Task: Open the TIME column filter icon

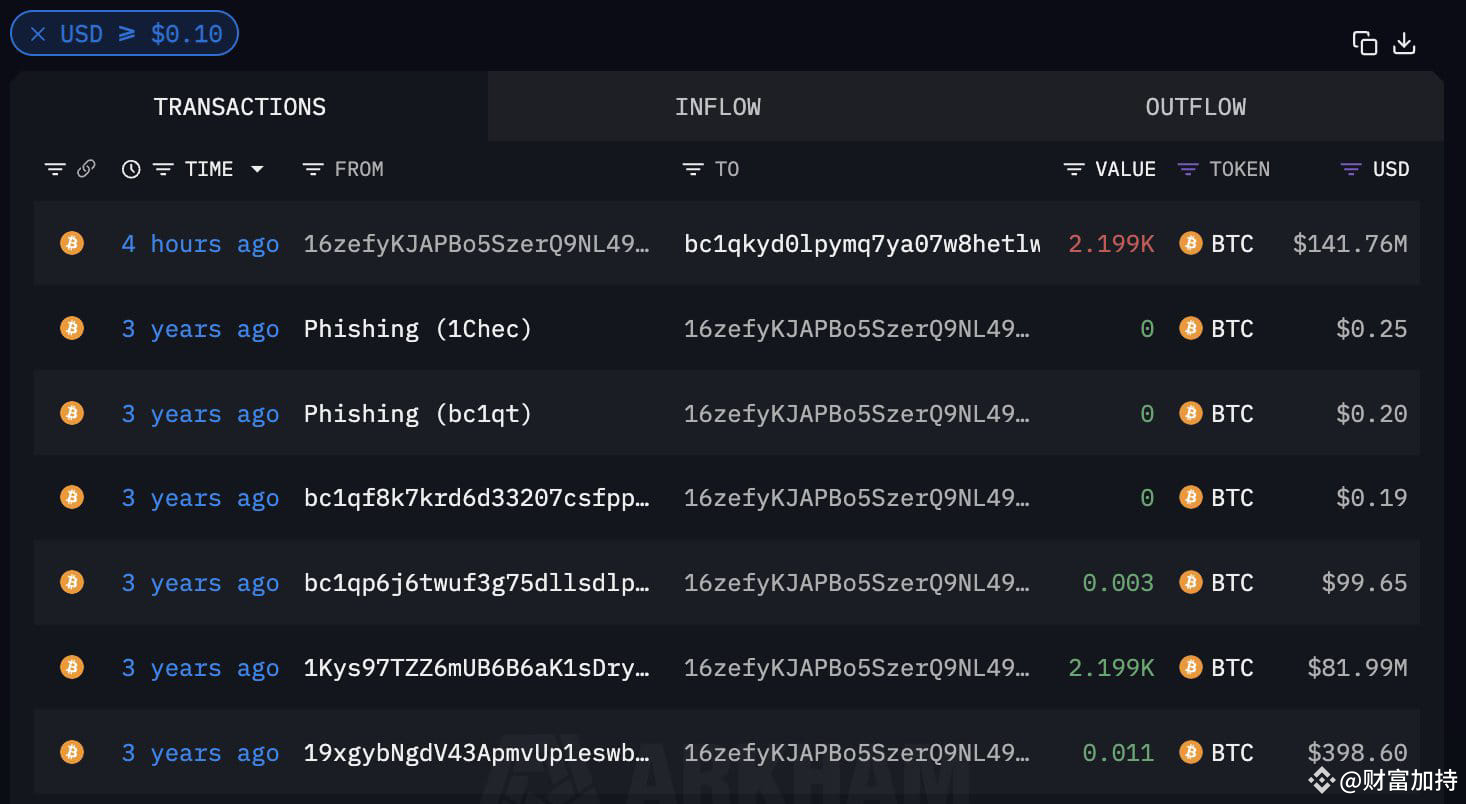Action: pyautogui.click(x=163, y=169)
